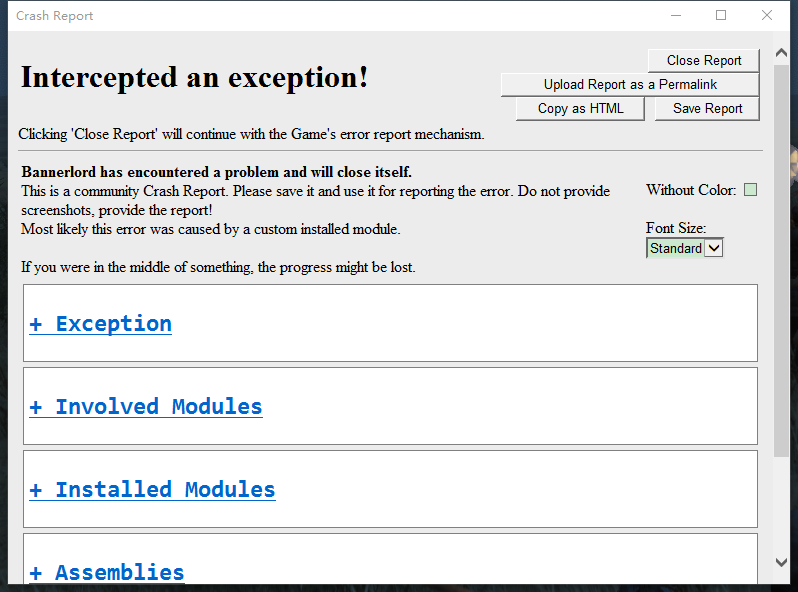Image resolution: width=798 pixels, height=592 pixels.
Task: Click 'Most likely this error was caused' line
Action: pos(211,229)
